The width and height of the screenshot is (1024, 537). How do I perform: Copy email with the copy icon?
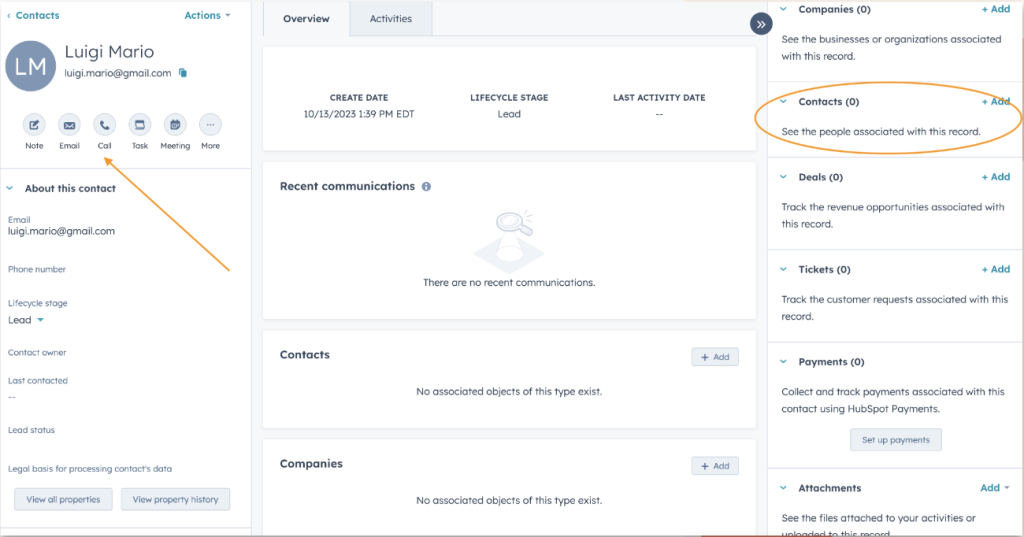(183, 73)
